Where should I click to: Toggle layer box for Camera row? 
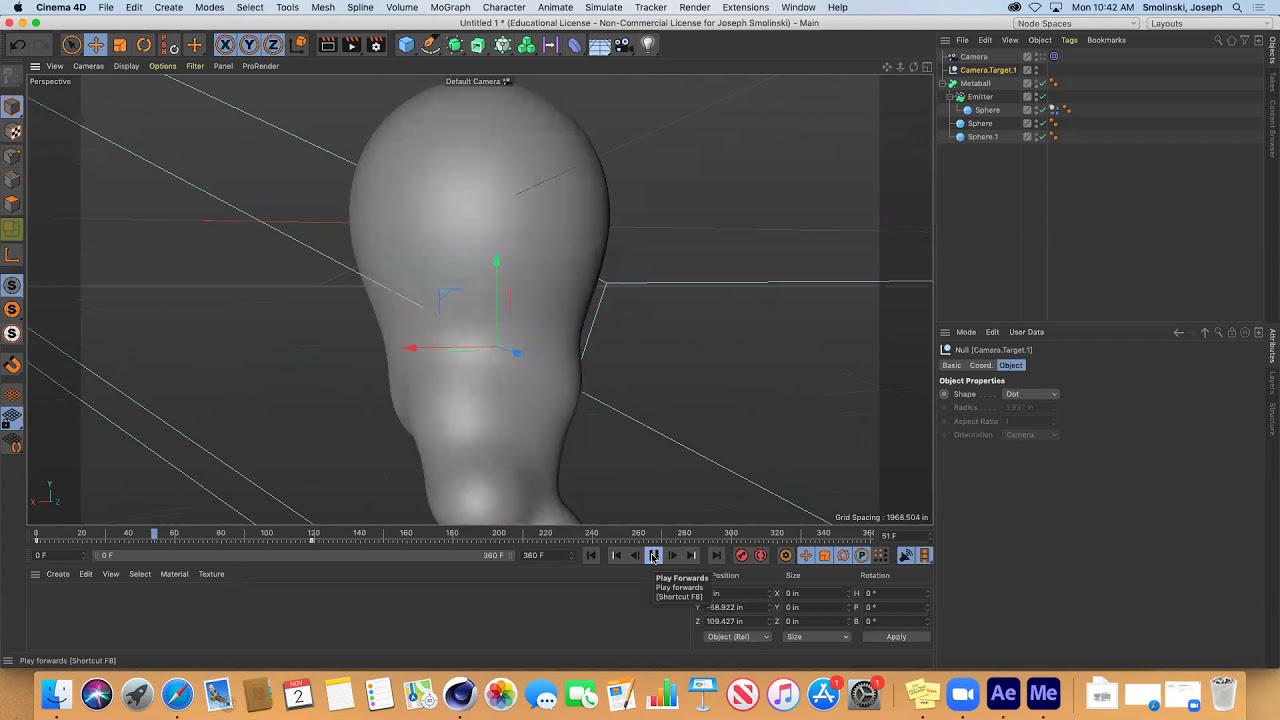point(1027,57)
